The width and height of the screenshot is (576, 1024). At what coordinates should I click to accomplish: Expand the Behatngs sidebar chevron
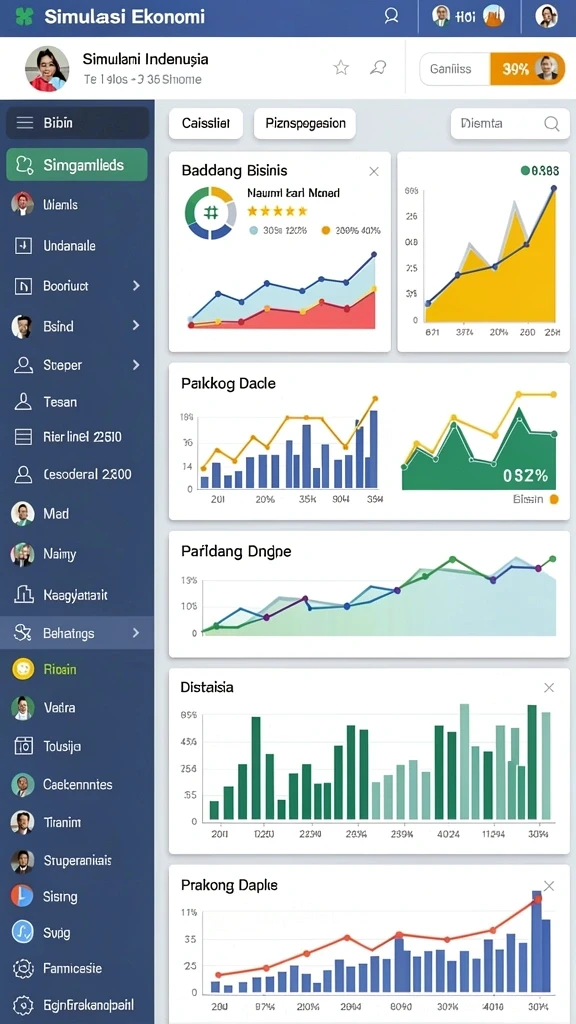click(x=136, y=632)
